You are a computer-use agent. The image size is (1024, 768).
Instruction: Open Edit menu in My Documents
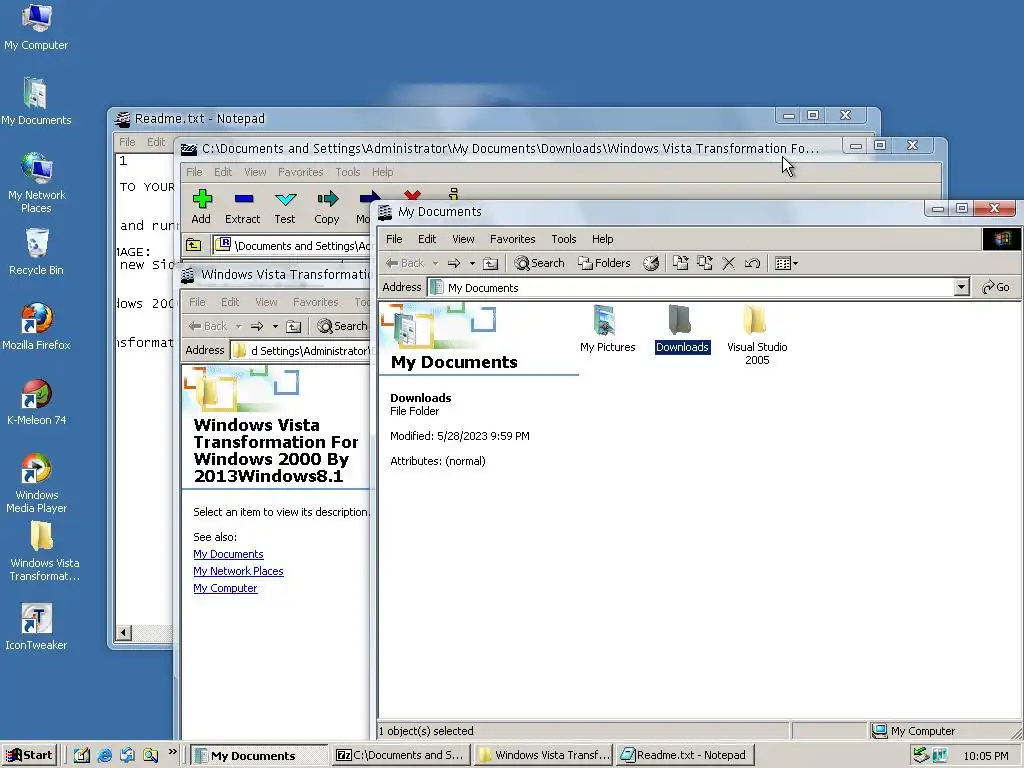[x=427, y=239]
